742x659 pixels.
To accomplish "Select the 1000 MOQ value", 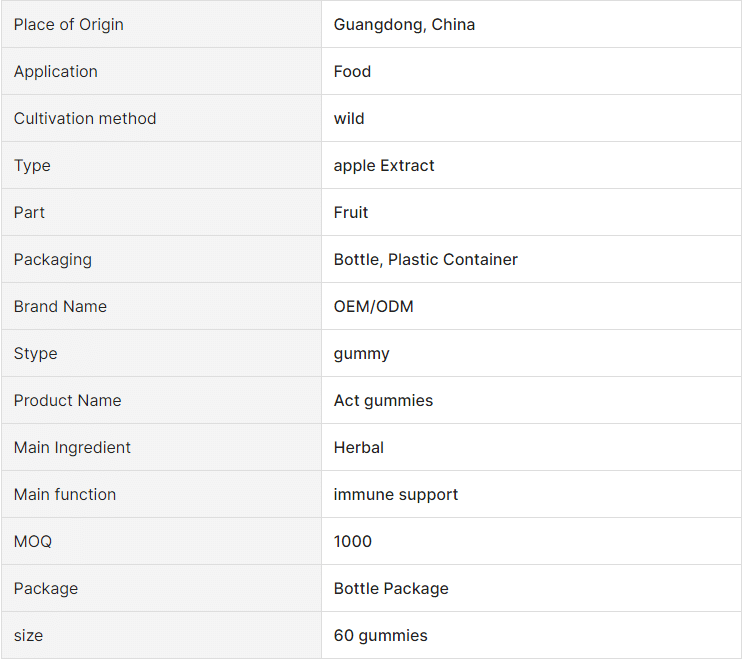I will click(353, 541).
